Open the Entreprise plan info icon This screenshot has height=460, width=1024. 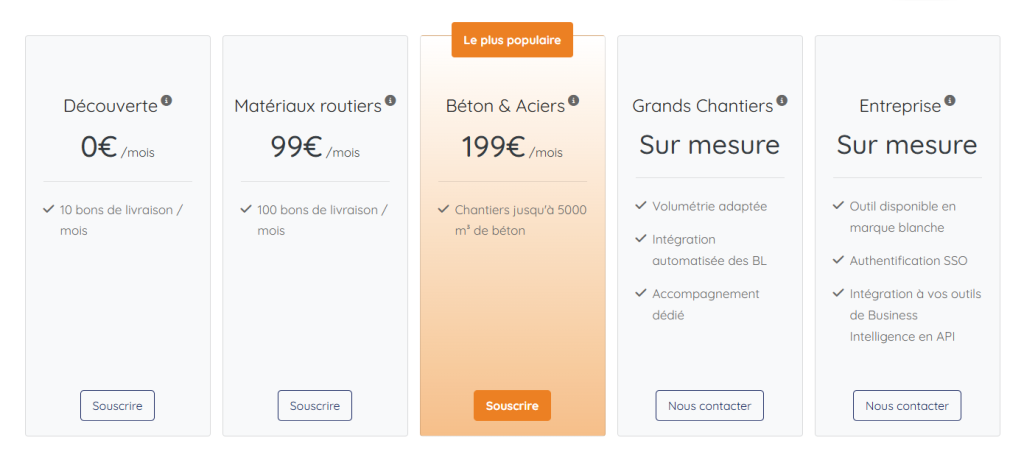[x=950, y=101]
